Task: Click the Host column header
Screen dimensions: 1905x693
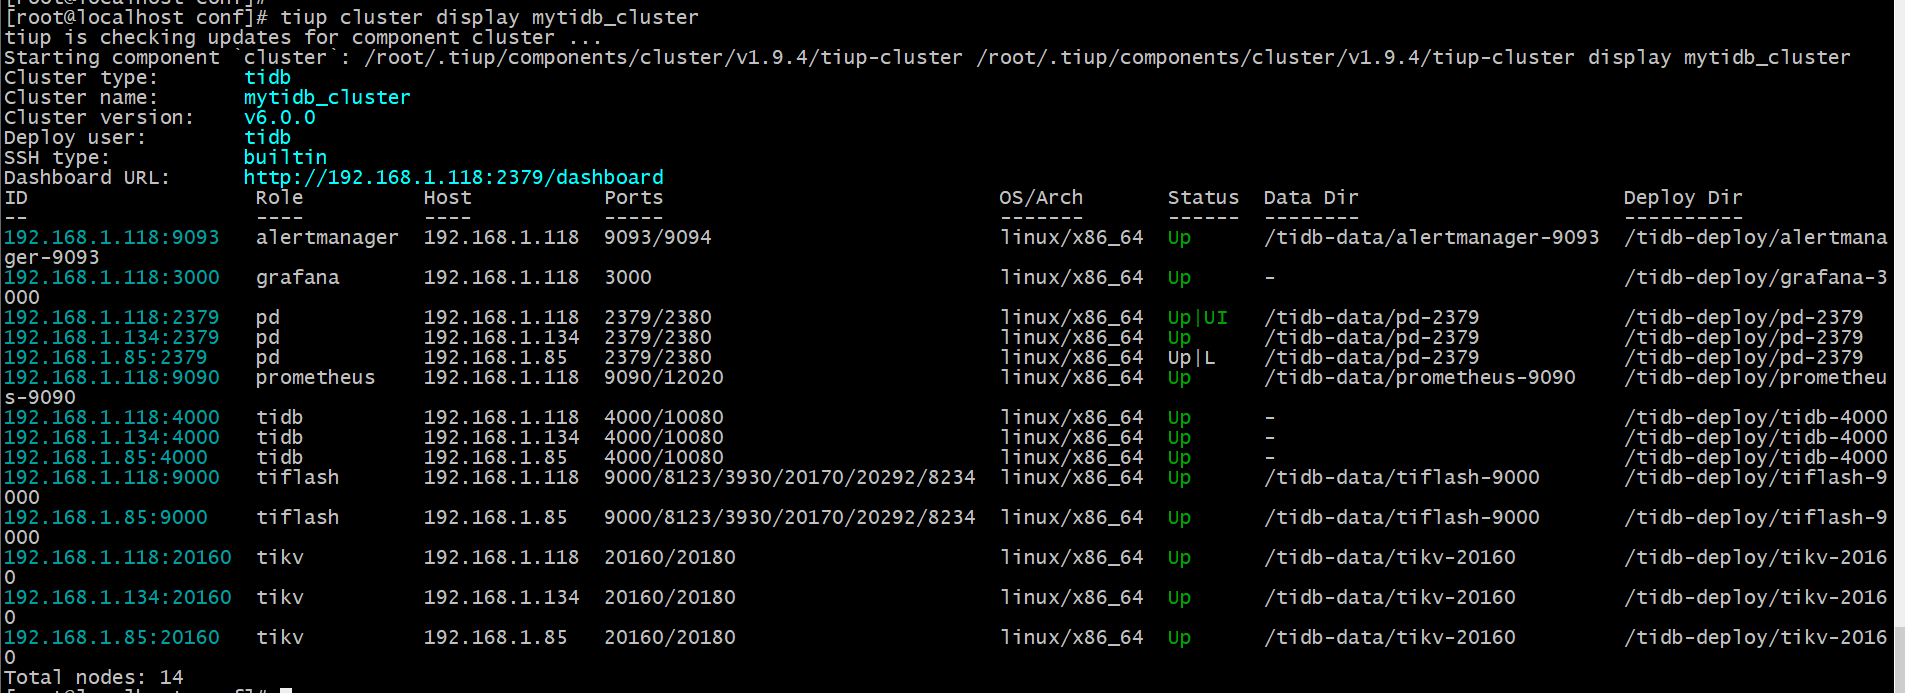Action: click(x=447, y=197)
